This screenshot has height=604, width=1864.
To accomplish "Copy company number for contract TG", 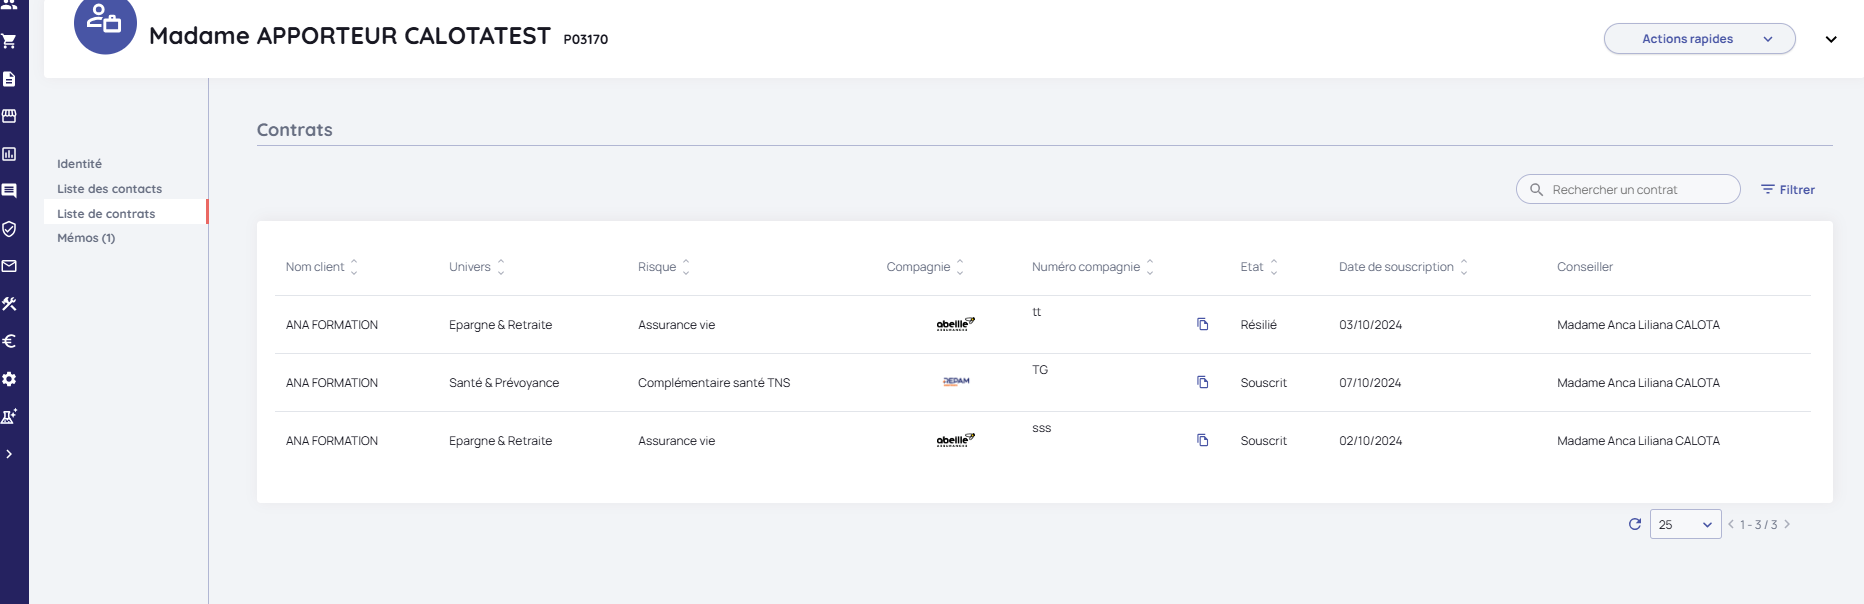I will coord(1203,382).
